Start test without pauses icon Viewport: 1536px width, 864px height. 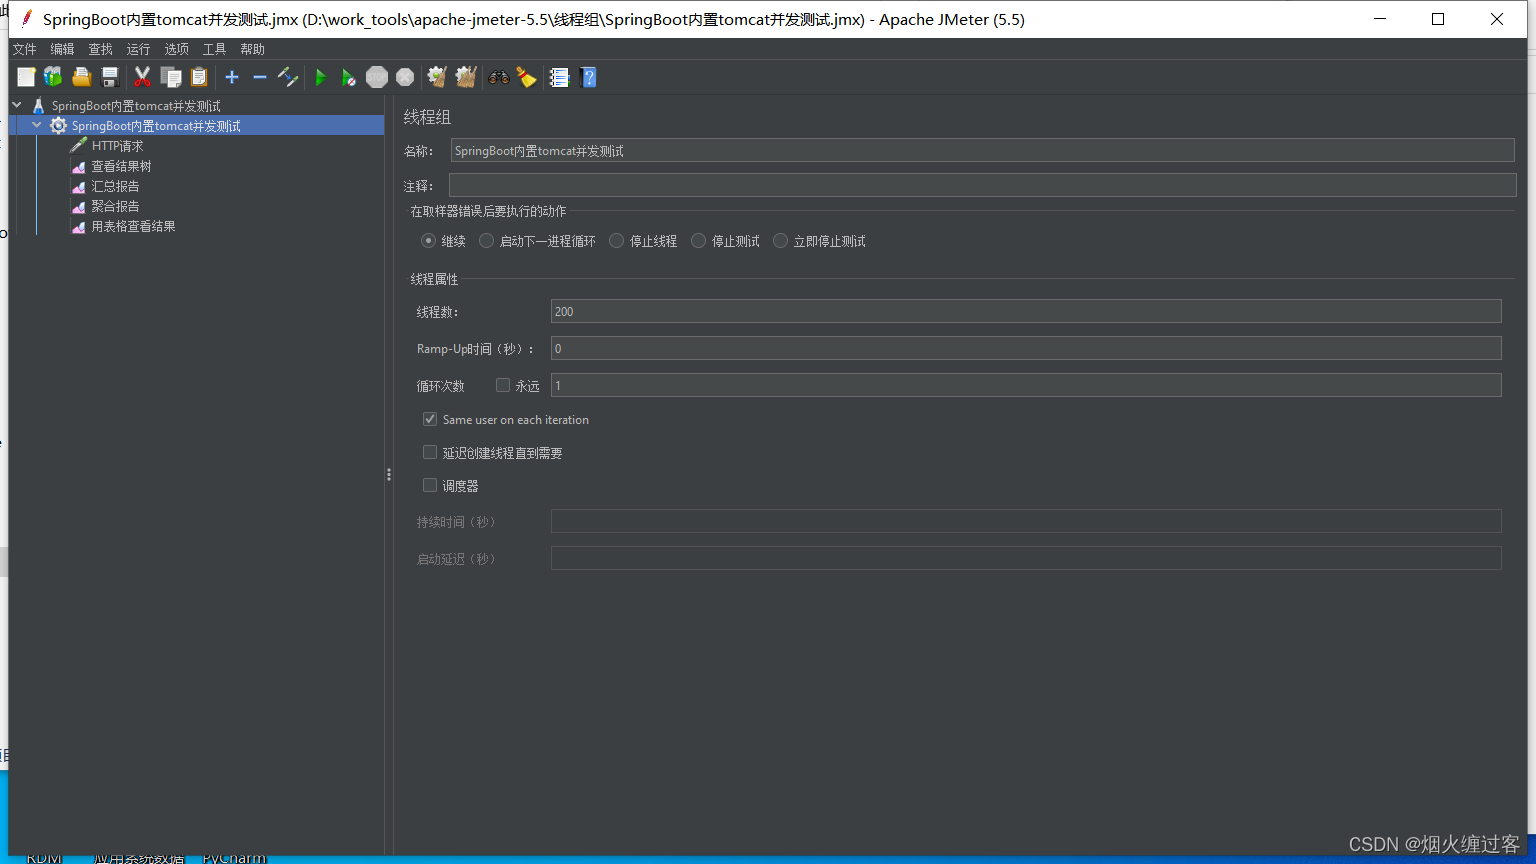[x=348, y=77]
